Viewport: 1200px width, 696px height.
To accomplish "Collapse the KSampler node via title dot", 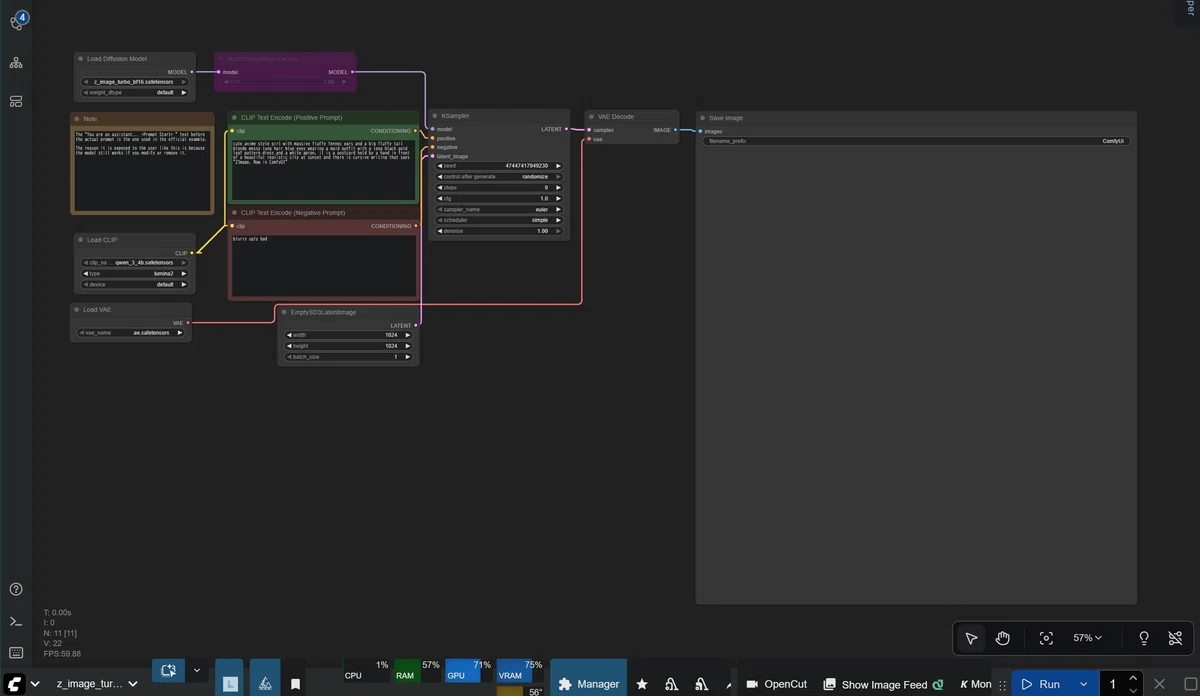I will (x=436, y=116).
